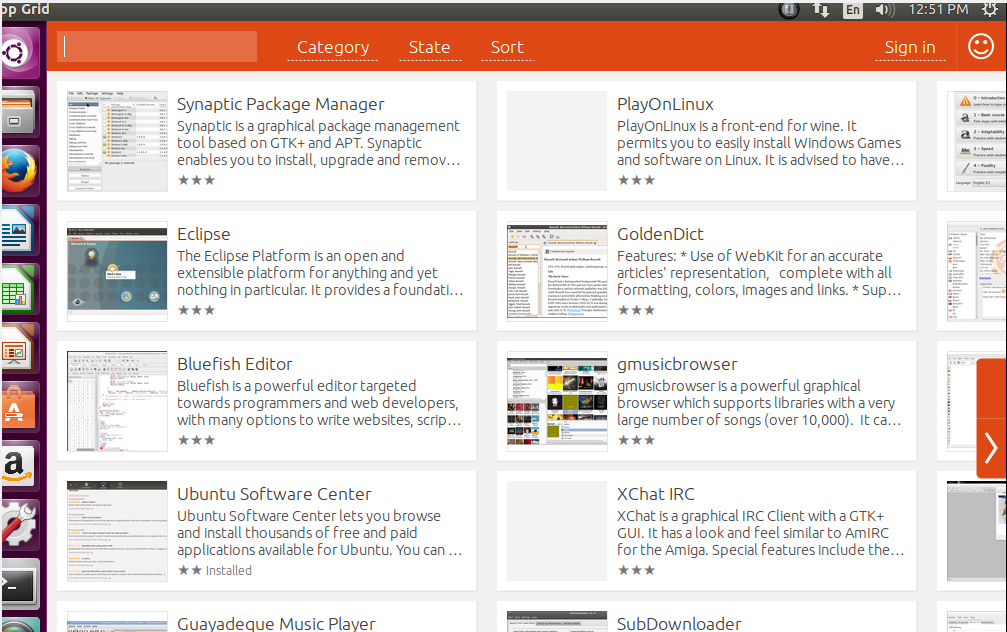Screen dimensions: 1007x632
Task: Click the star rating for GoldenDict
Action: coord(636,310)
